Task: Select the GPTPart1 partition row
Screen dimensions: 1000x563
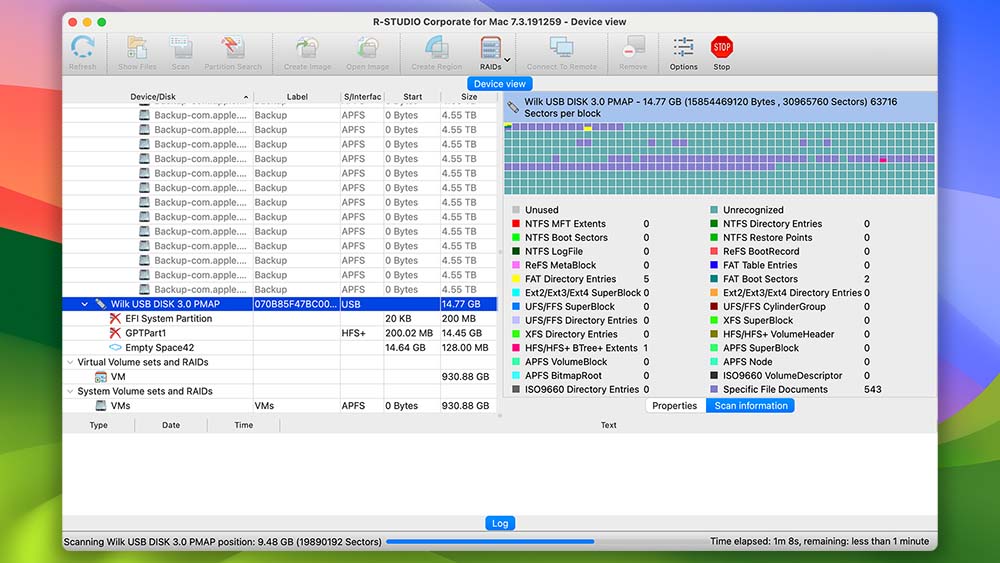Action: pyautogui.click(x=279, y=333)
